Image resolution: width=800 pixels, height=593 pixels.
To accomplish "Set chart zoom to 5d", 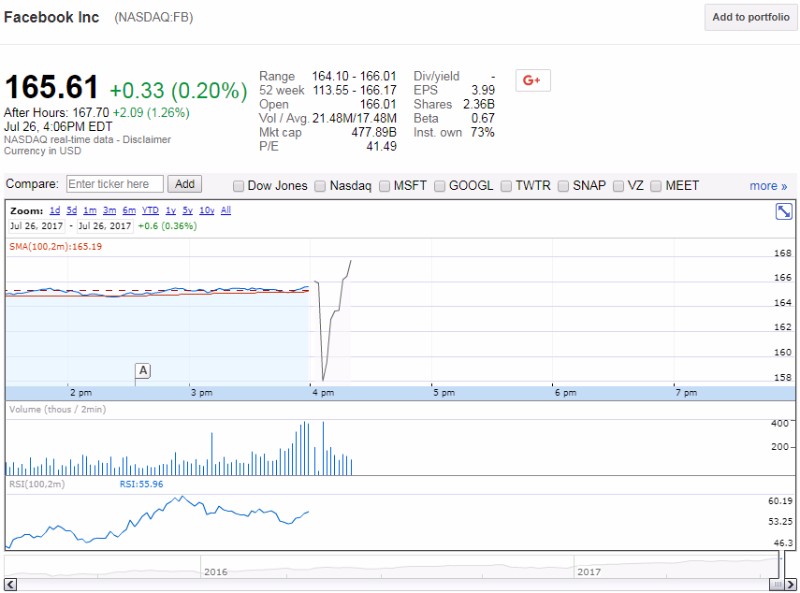I will coord(71,210).
